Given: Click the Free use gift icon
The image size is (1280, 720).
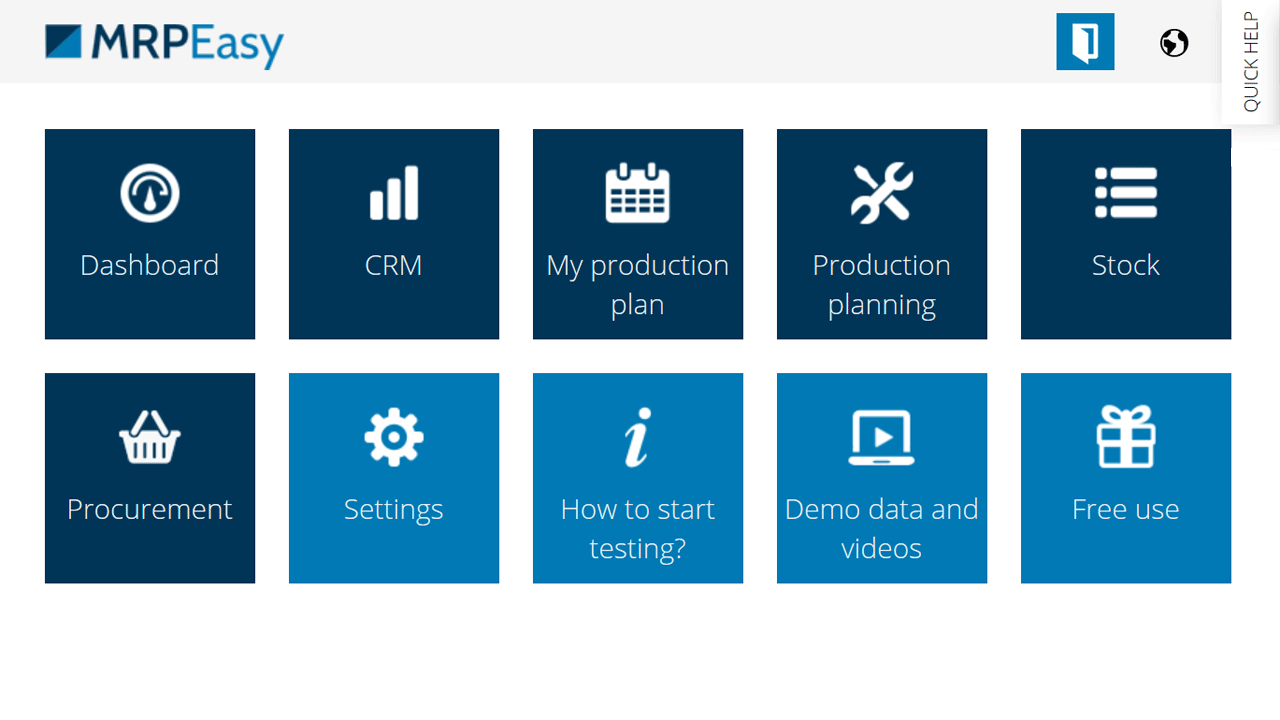Looking at the screenshot, I should tap(1126, 436).
